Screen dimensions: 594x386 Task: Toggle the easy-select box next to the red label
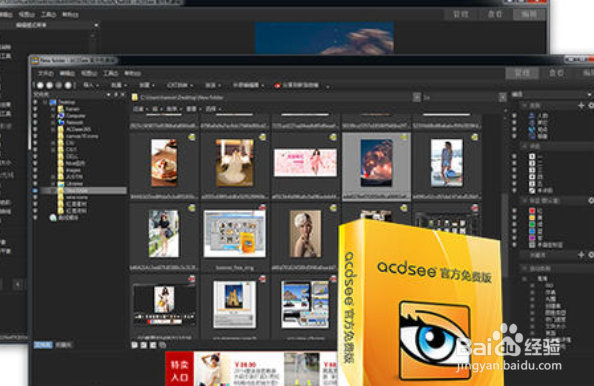tap(514, 211)
